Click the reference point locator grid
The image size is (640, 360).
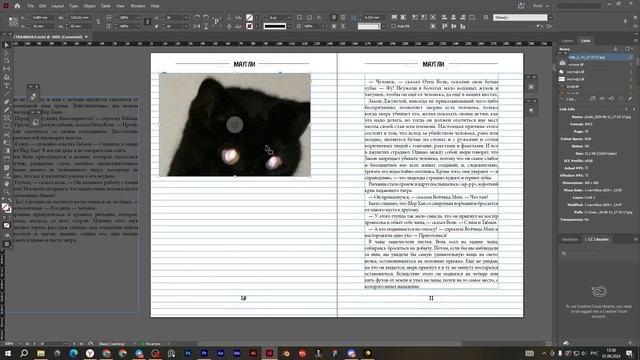click(x=13, y=22)
